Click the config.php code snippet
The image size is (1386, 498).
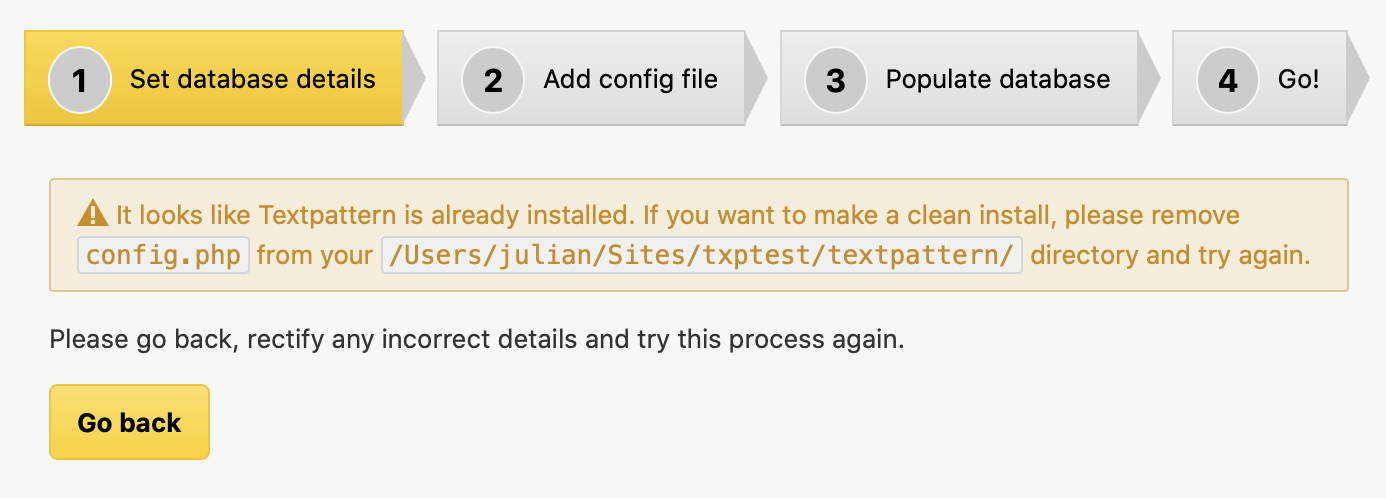[163, 255]
